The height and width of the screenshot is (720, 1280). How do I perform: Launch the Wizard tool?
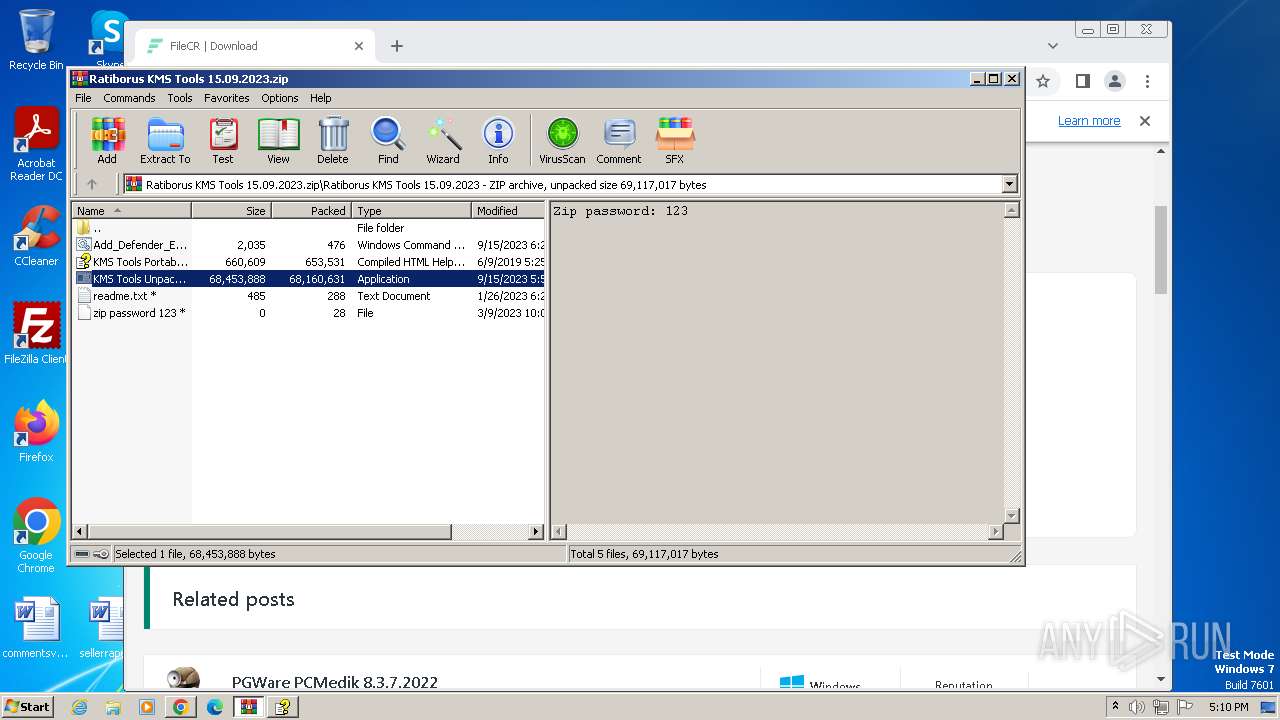(443, 140)
